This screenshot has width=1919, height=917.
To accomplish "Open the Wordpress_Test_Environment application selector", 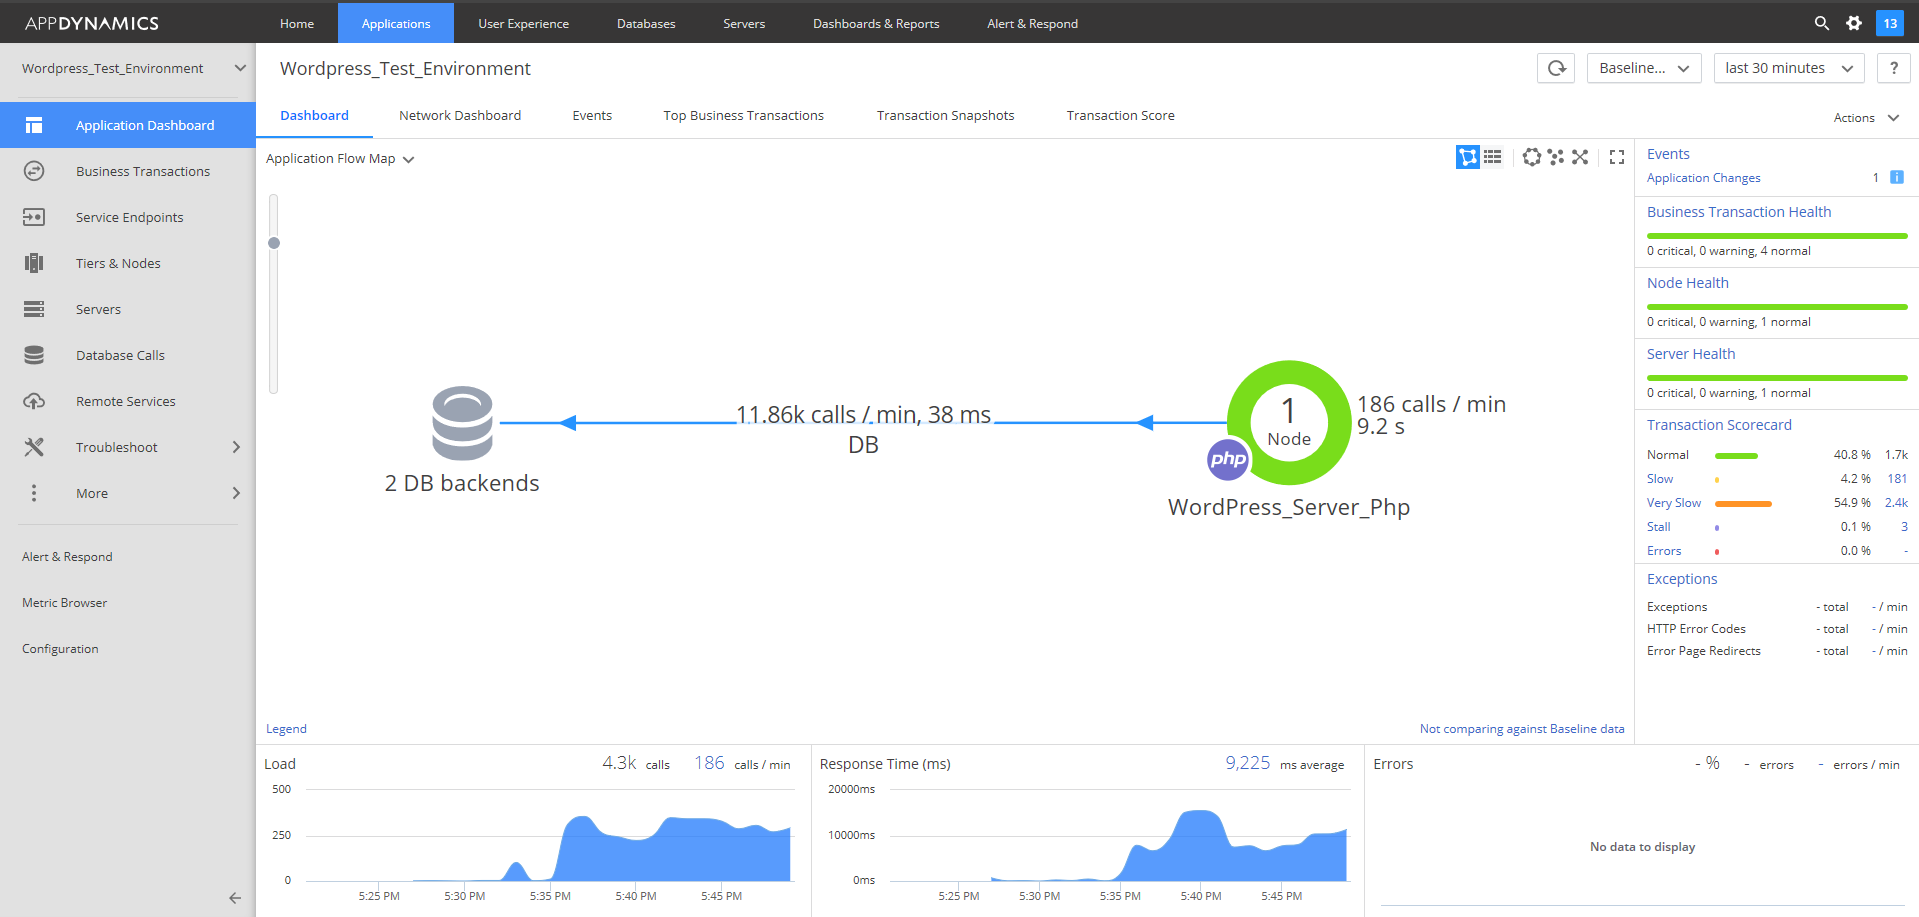I will click(x=133, y=68).
